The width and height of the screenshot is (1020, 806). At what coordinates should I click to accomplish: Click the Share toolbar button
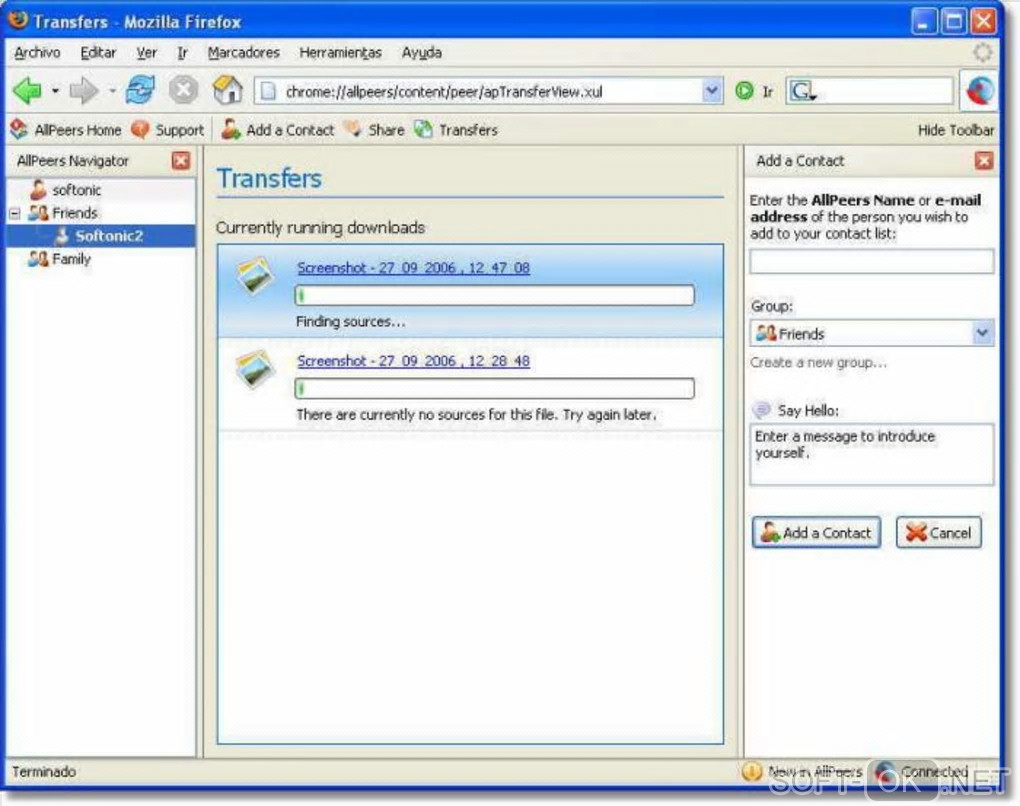click(x=374, y=130)
